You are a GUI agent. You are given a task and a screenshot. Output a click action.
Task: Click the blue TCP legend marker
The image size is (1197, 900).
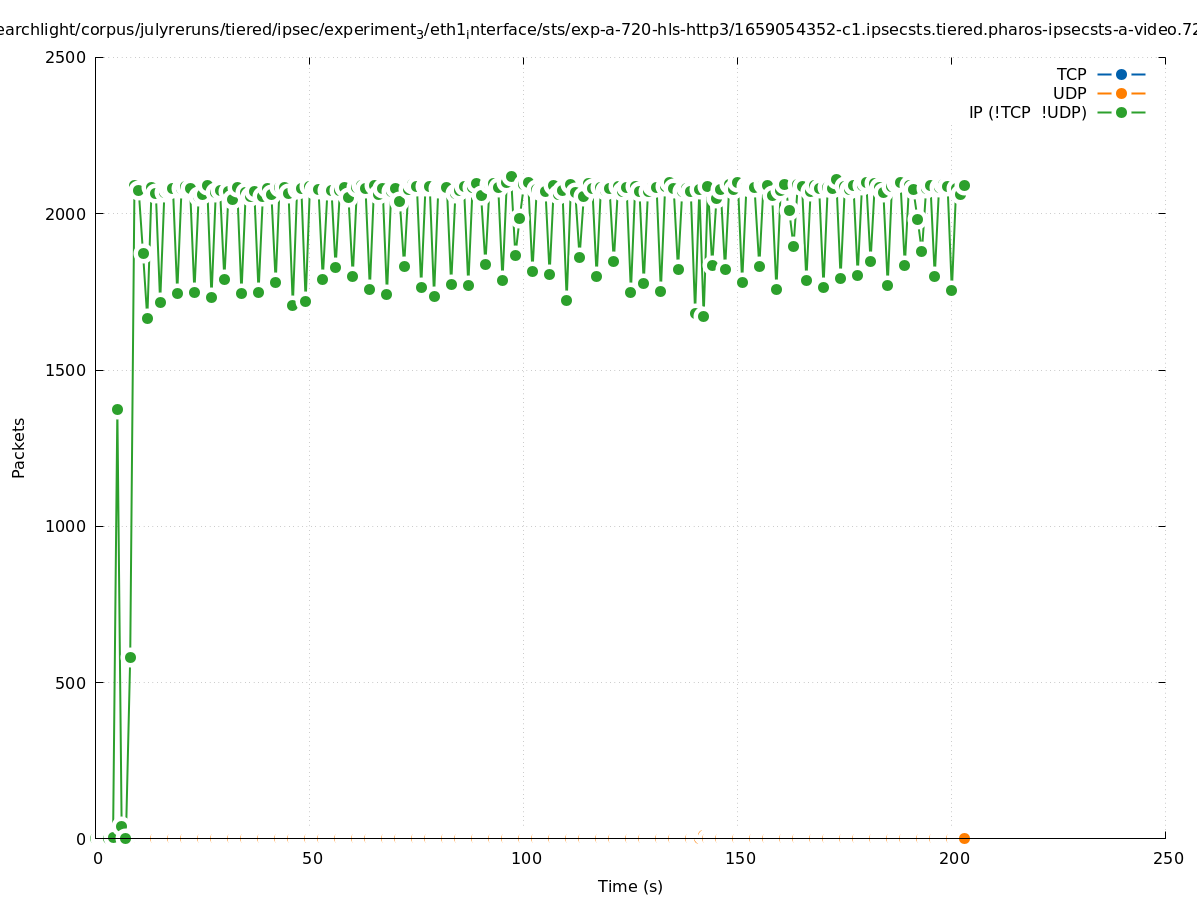(1121, 74)
